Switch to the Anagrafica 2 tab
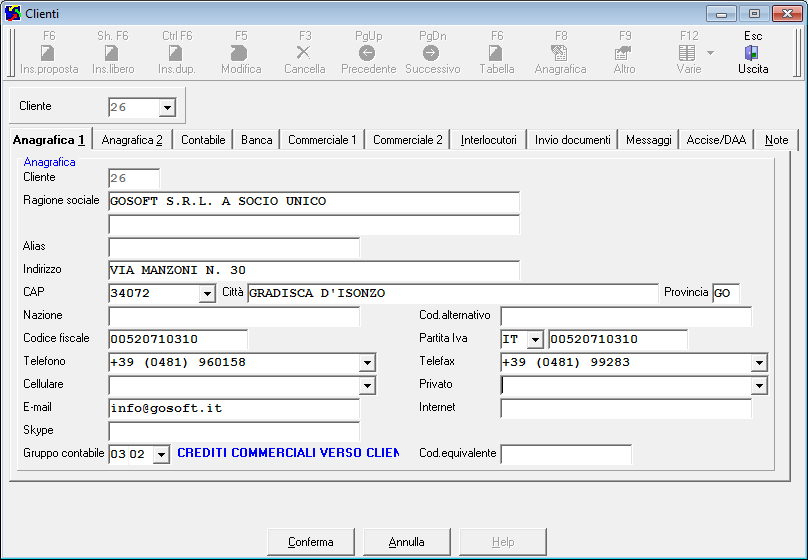 [132, 140]
